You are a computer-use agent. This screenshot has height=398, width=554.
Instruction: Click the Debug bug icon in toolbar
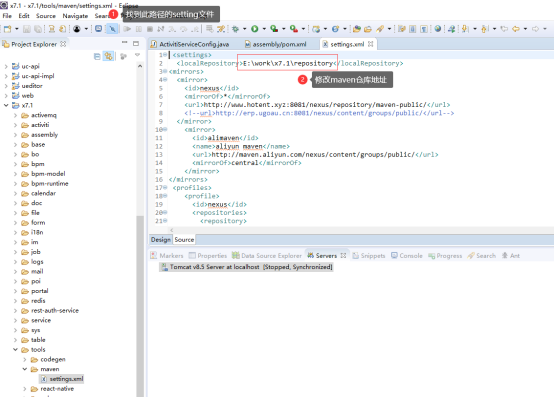pos(235,29)
